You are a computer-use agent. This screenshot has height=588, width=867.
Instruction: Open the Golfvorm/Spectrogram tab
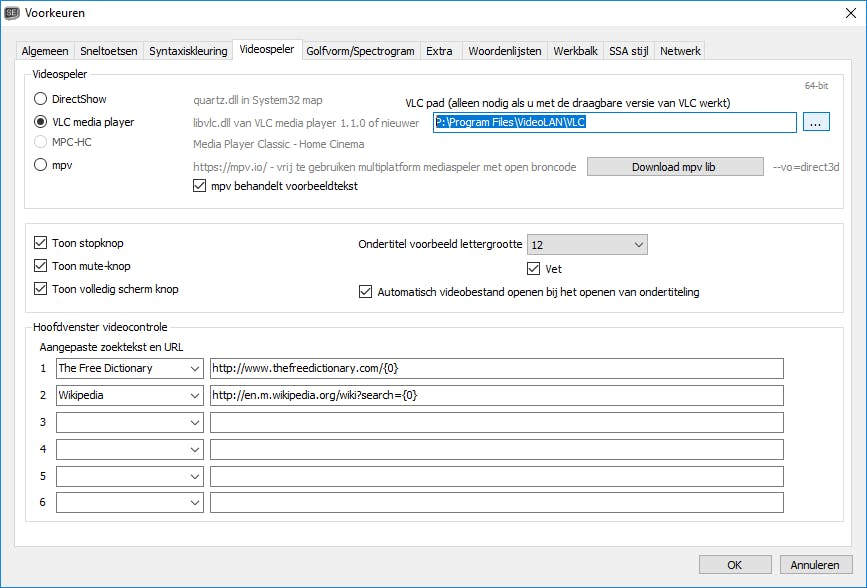[x=360, y=51]
